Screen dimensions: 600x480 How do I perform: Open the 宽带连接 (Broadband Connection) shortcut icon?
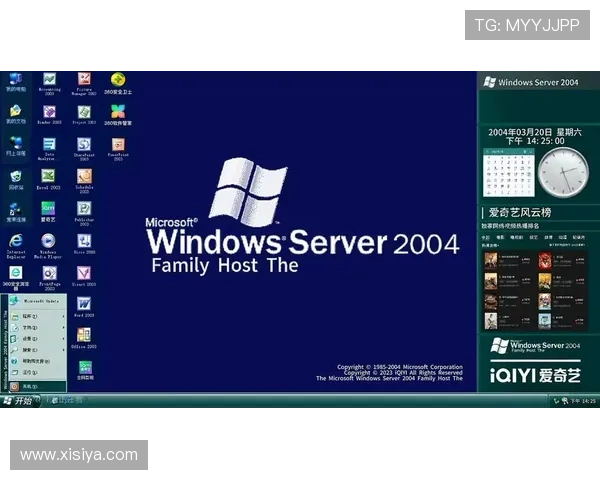tap(16, 212)
